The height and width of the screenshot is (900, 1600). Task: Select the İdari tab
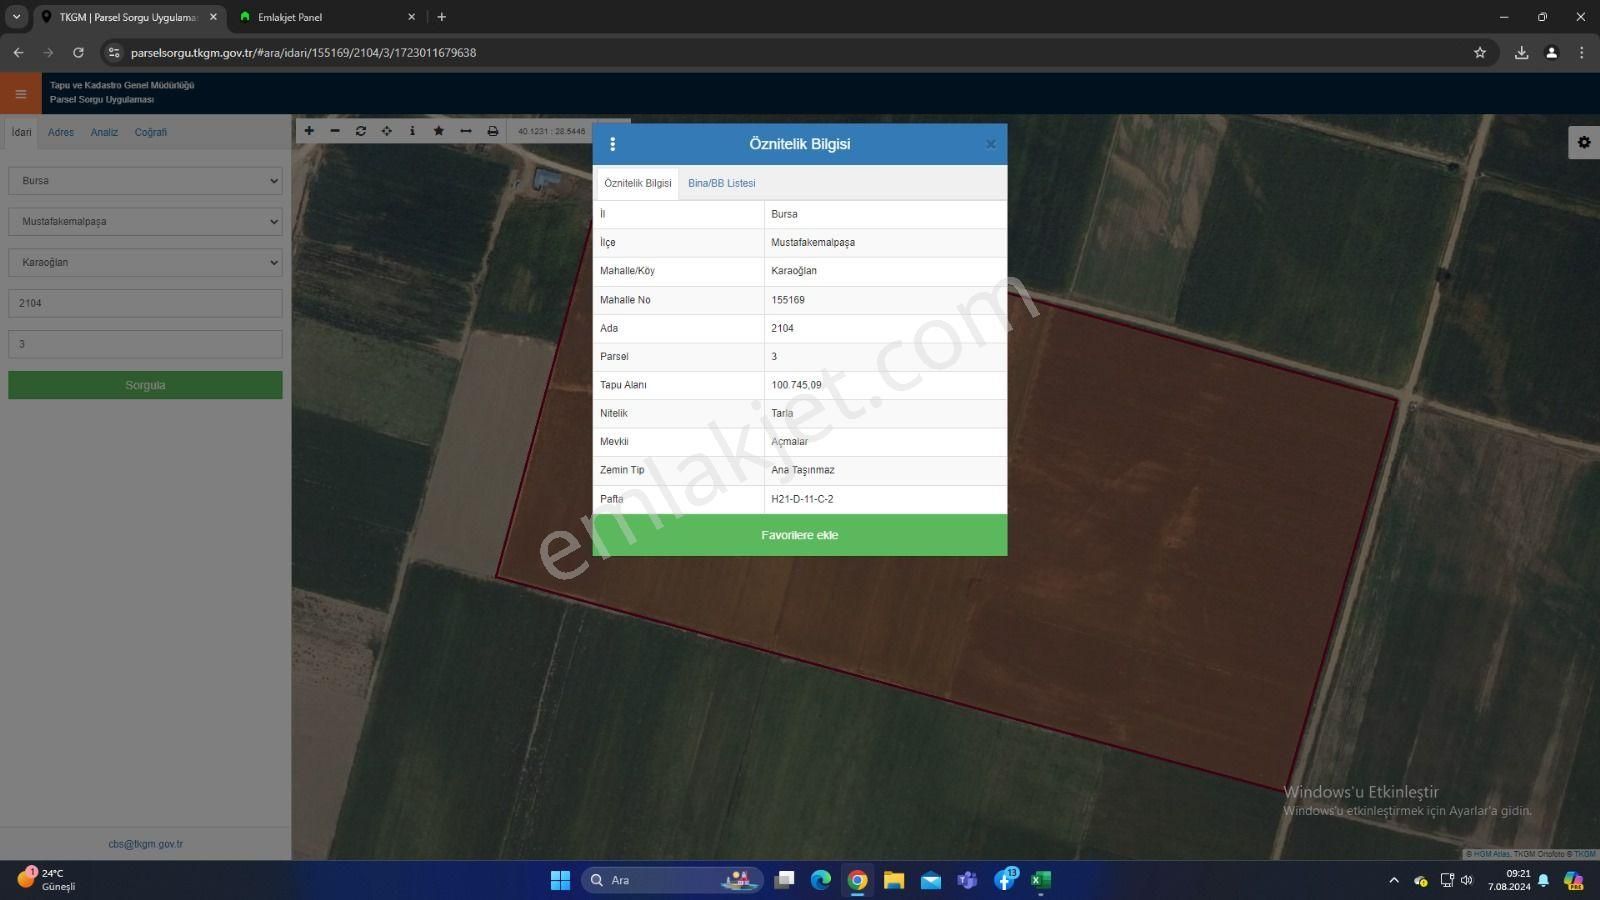pos(21,132)
